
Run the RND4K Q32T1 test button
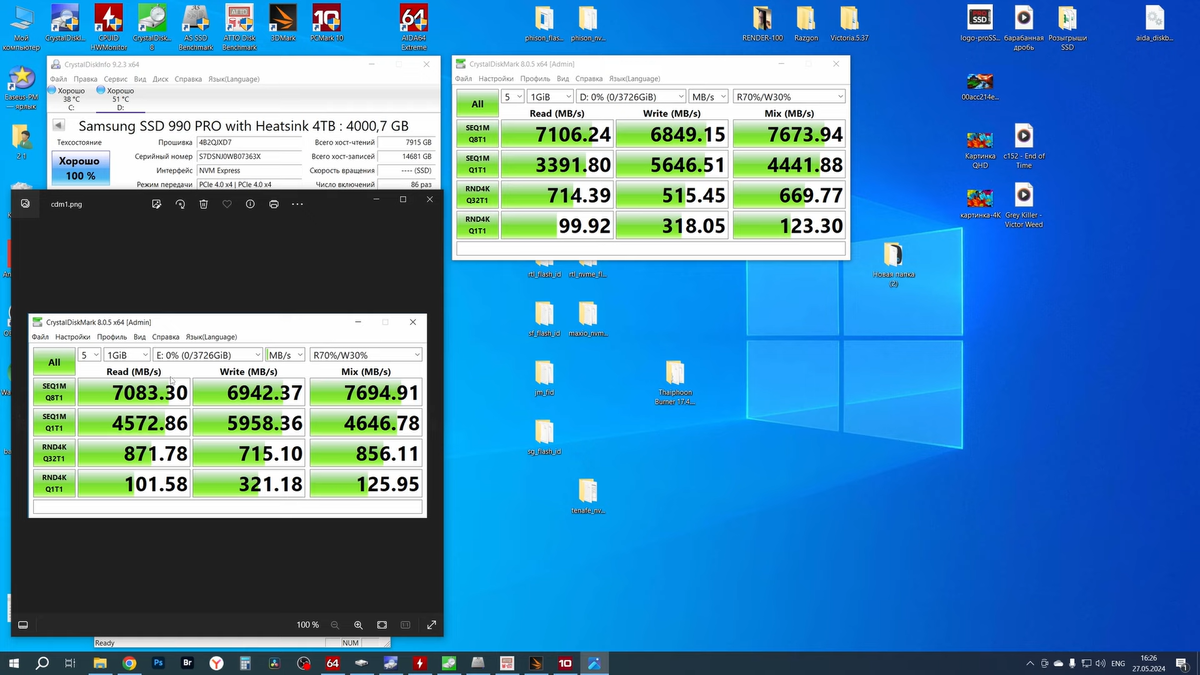click(x=477, y=194)
